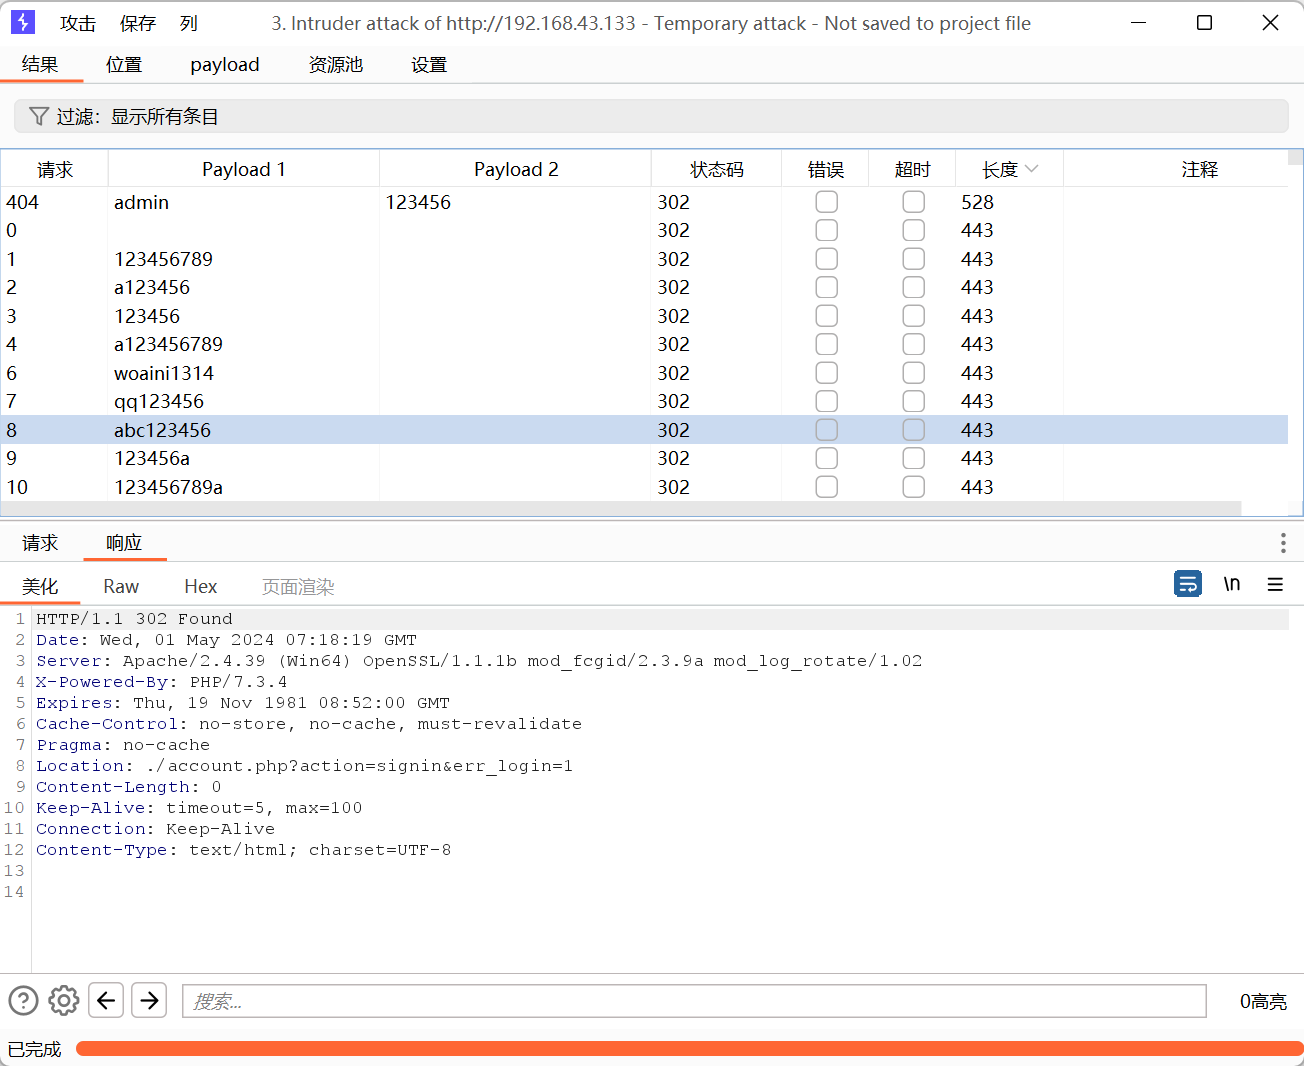Switch to the payload tab
The image size is (1304, 1066).
[x=225, y=65]
